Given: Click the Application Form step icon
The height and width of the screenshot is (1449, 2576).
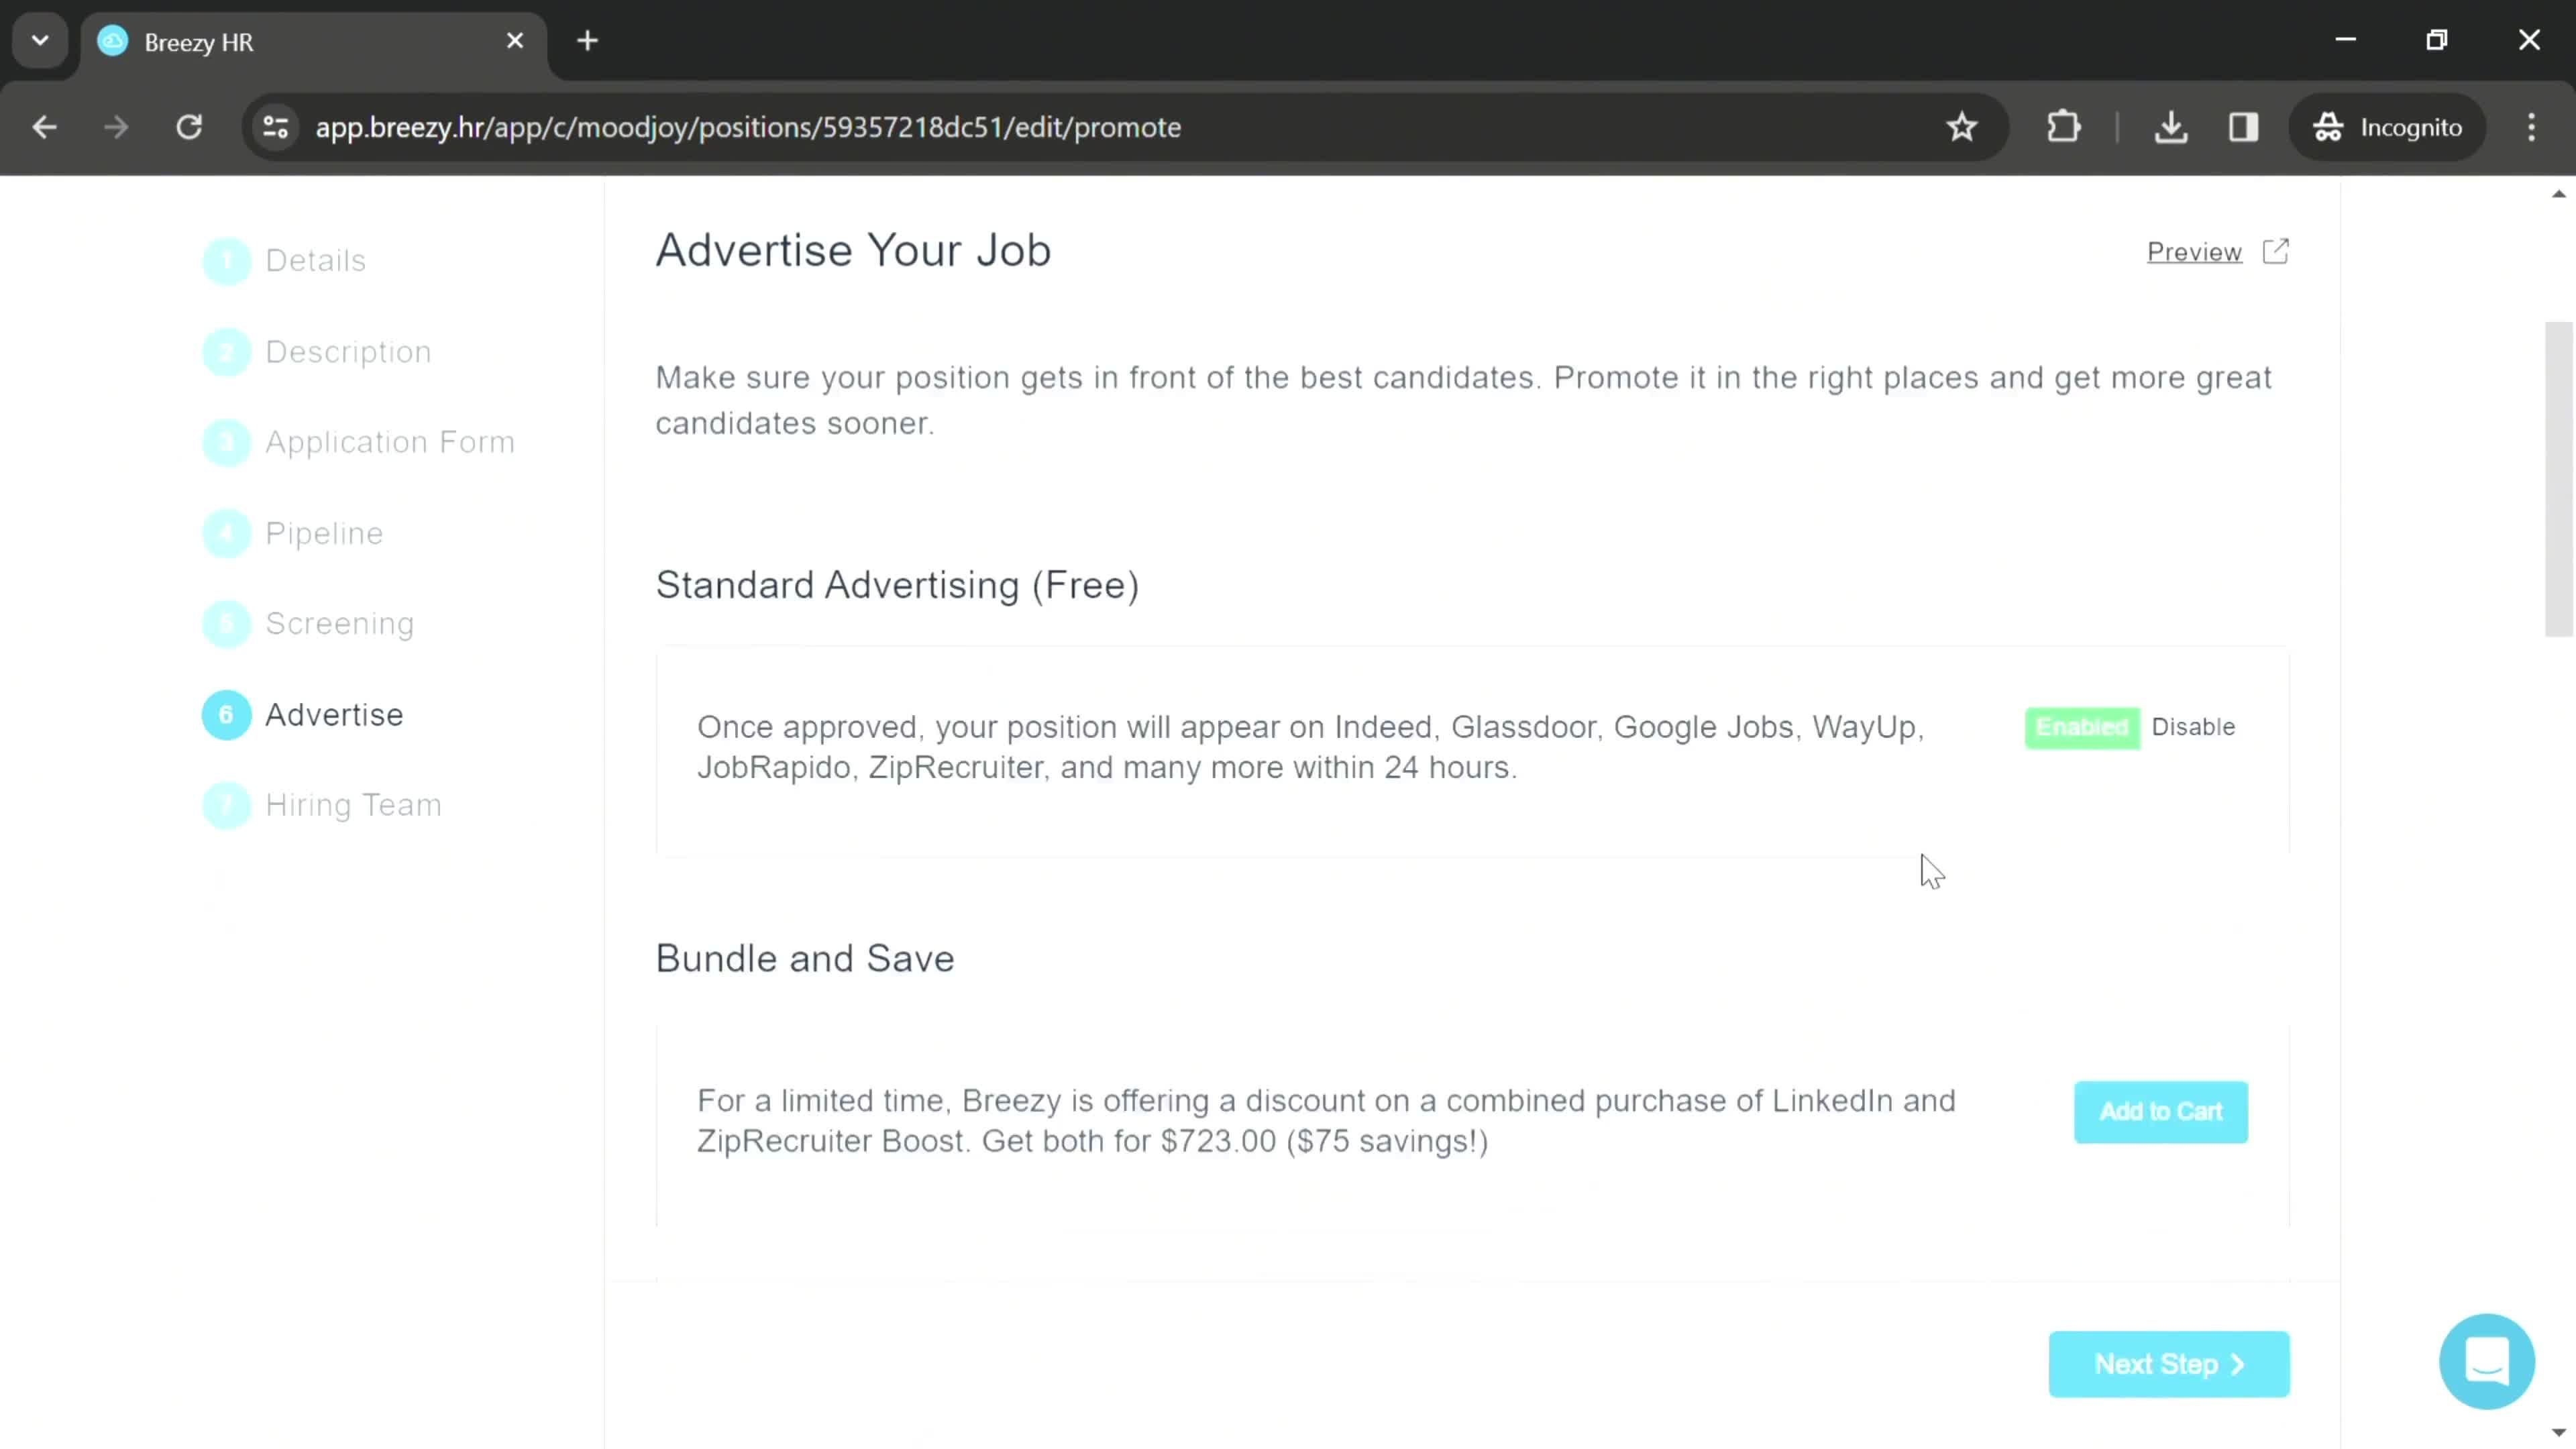Looking at the screenshot, I should (227, 442).
